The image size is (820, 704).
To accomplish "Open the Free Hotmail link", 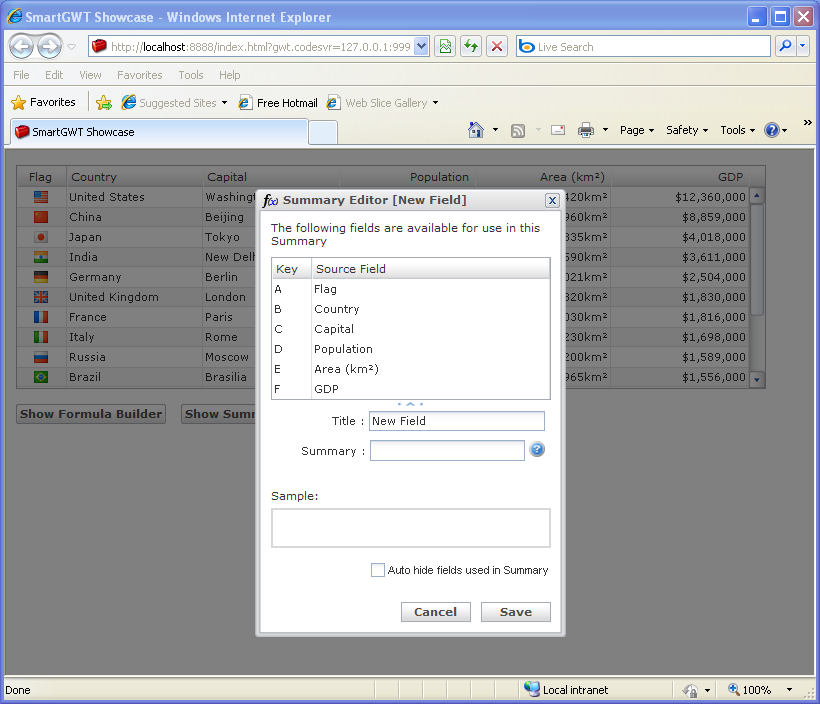I will click(x=278, y=103).
